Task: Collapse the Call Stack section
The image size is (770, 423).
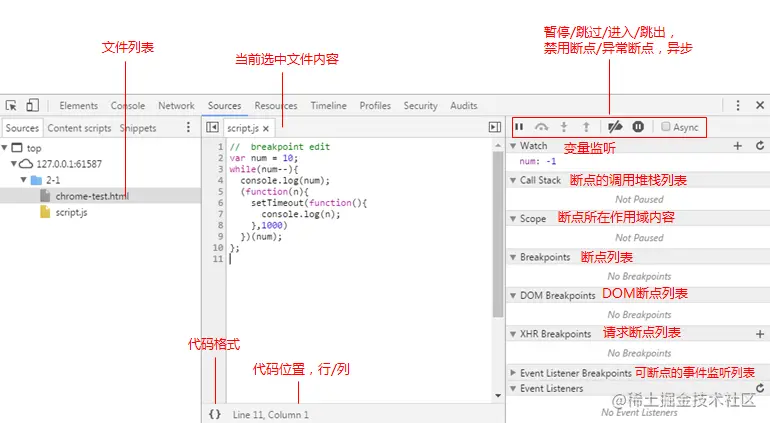Action: click(513, 180)
